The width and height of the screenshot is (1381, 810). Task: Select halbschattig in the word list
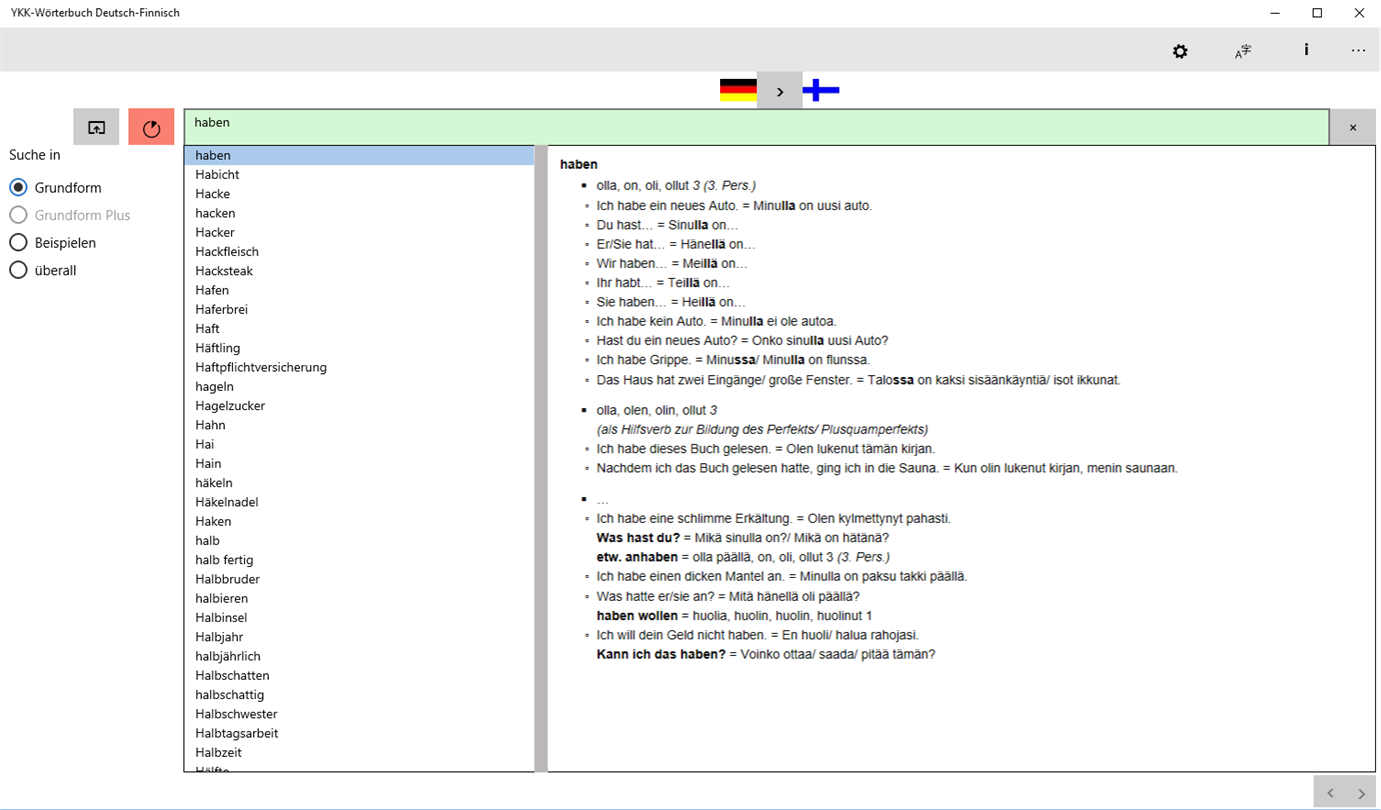click(360, 694)
